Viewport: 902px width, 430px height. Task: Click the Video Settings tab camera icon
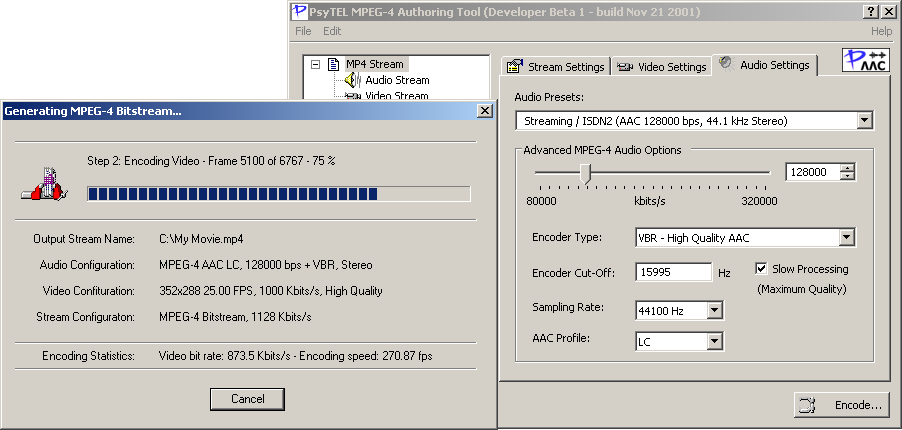point(625,67)
